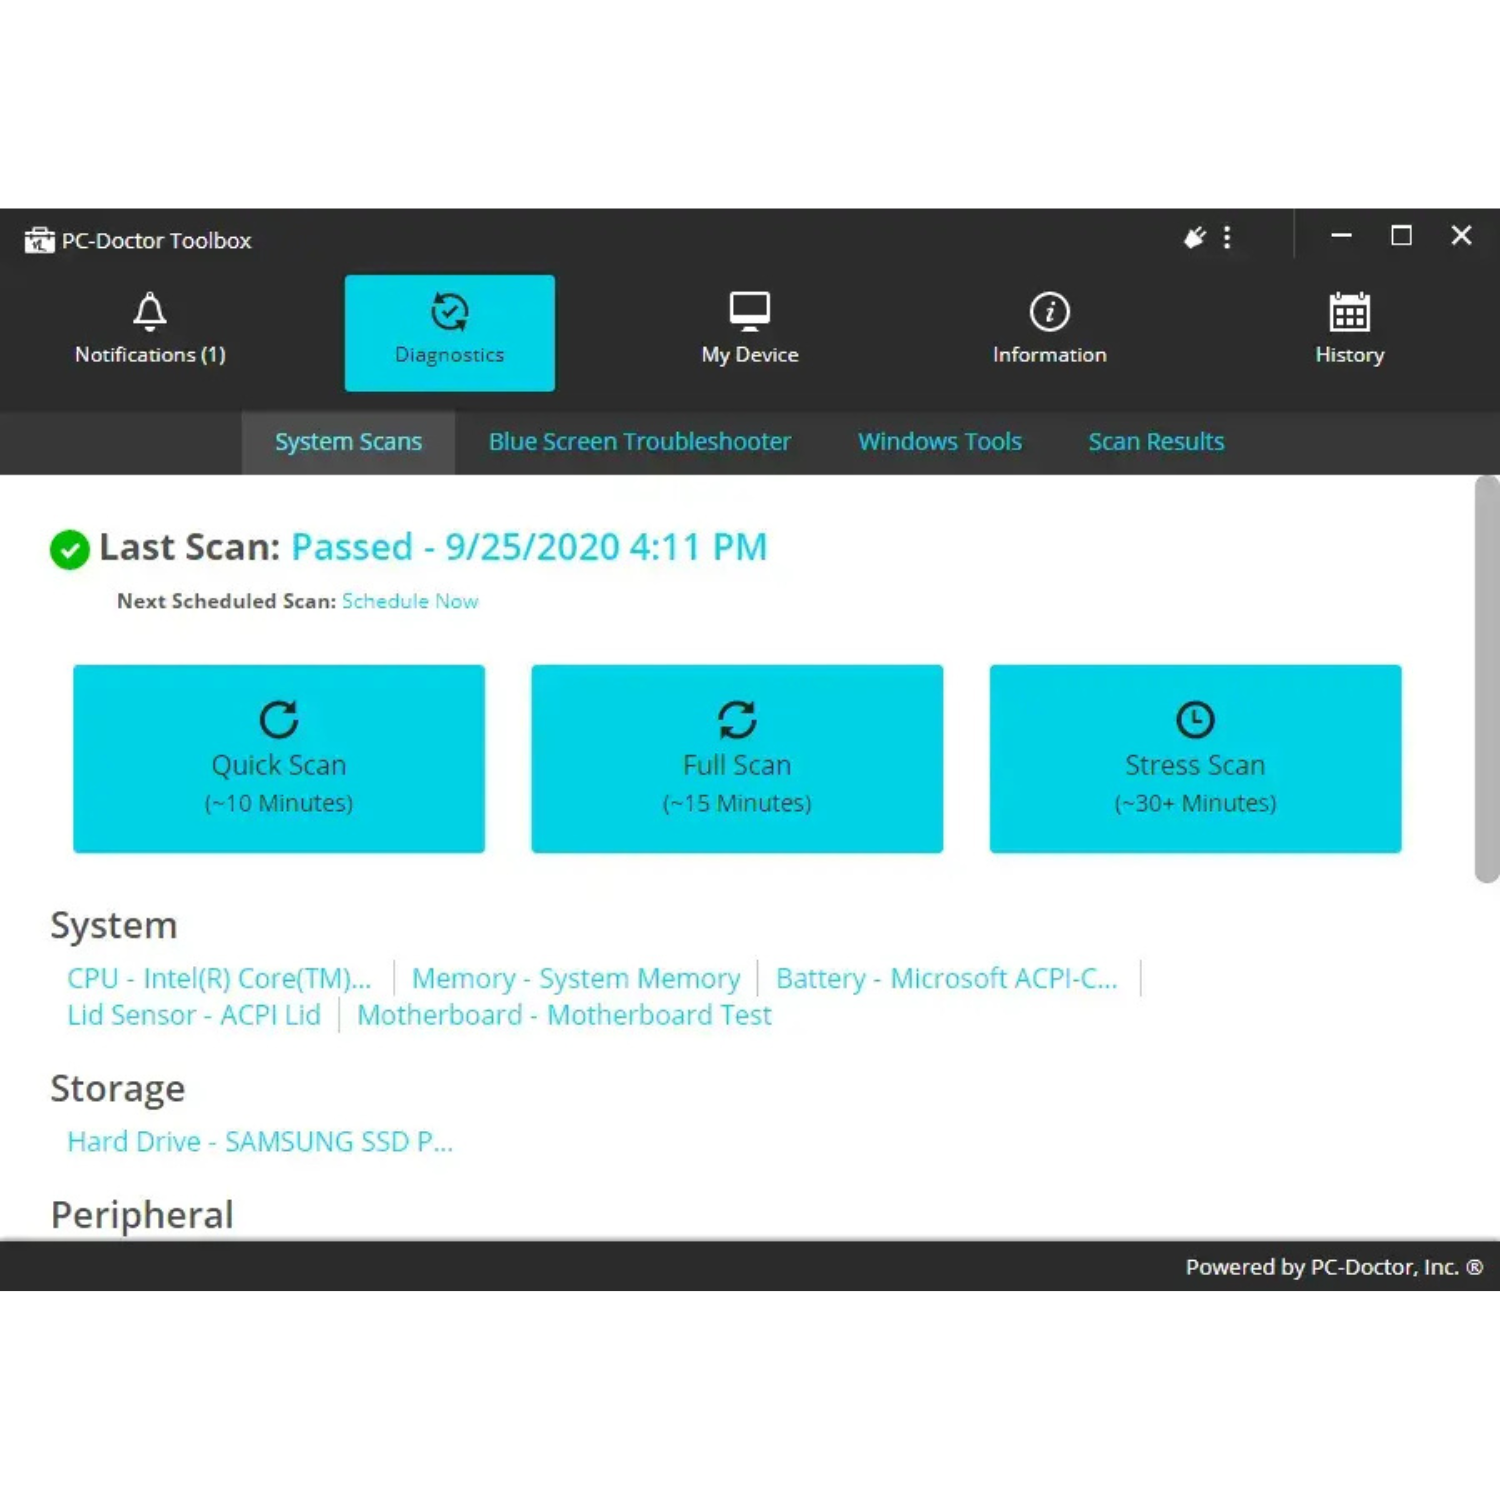The width and height of the screenshot is (1500, 1500).
Task: Open Motherboard - Motherboard Test link
Action: pyautogui.click(x=564, y=1015)
